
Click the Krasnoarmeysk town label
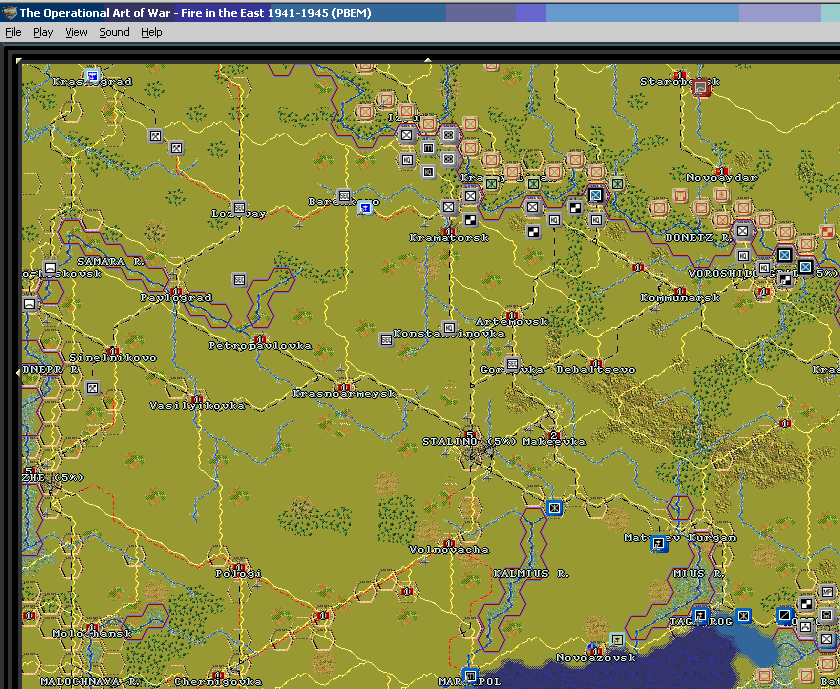[x=344, y=394]
